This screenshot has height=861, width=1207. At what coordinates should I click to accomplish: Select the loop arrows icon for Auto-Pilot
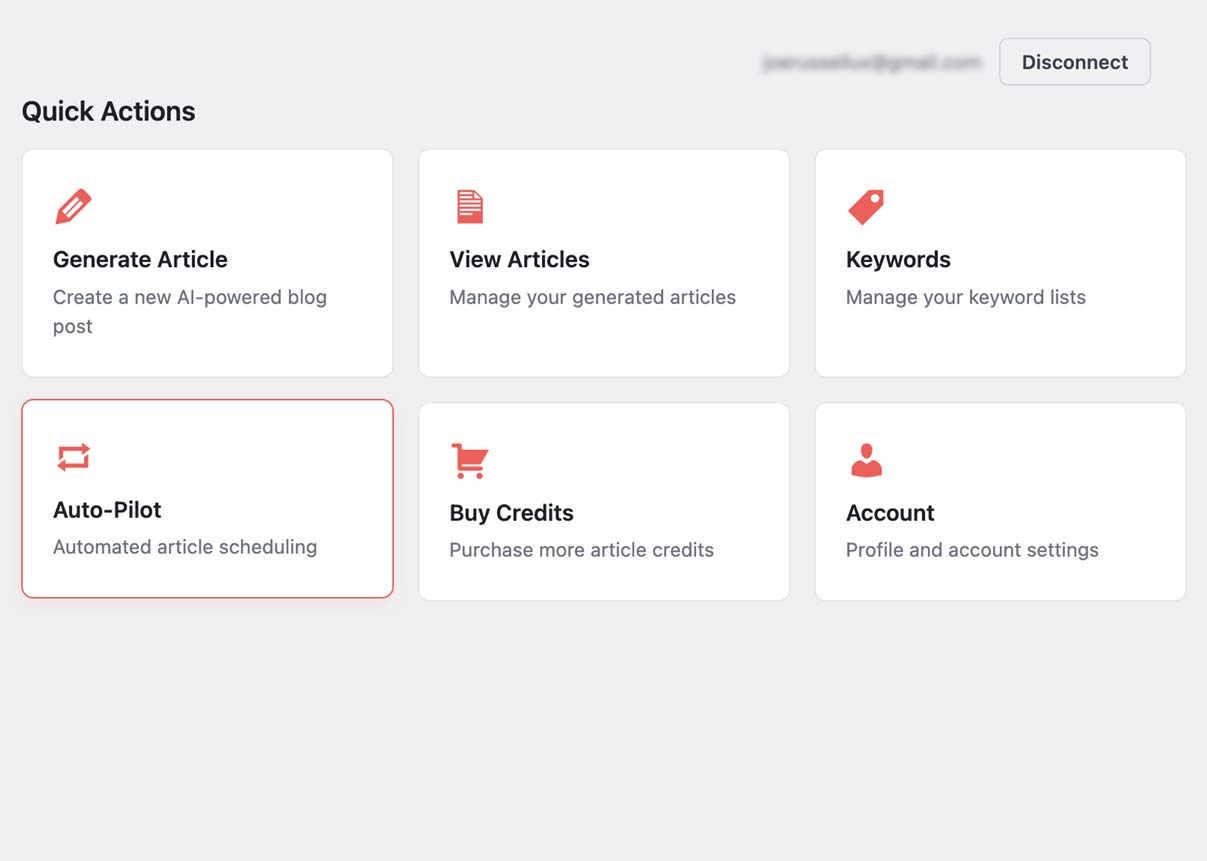[73, 457]
